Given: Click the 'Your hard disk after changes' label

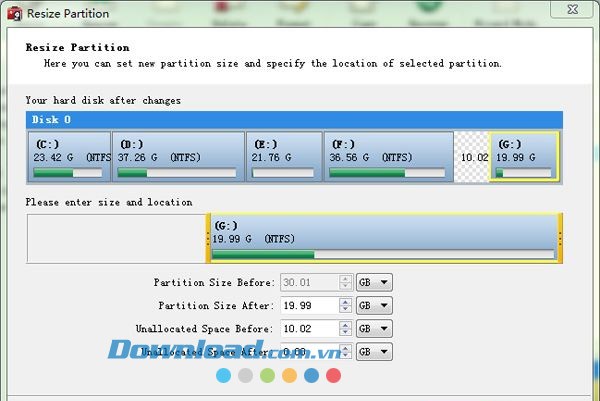Looking at the screenshot, I should [x=103, y=101].
